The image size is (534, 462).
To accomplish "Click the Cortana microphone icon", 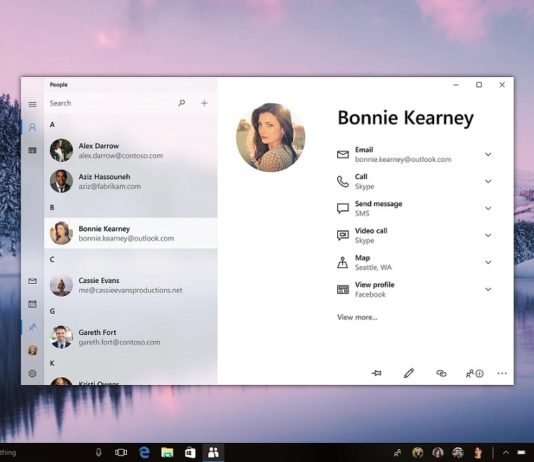I will tap(99, 452).
